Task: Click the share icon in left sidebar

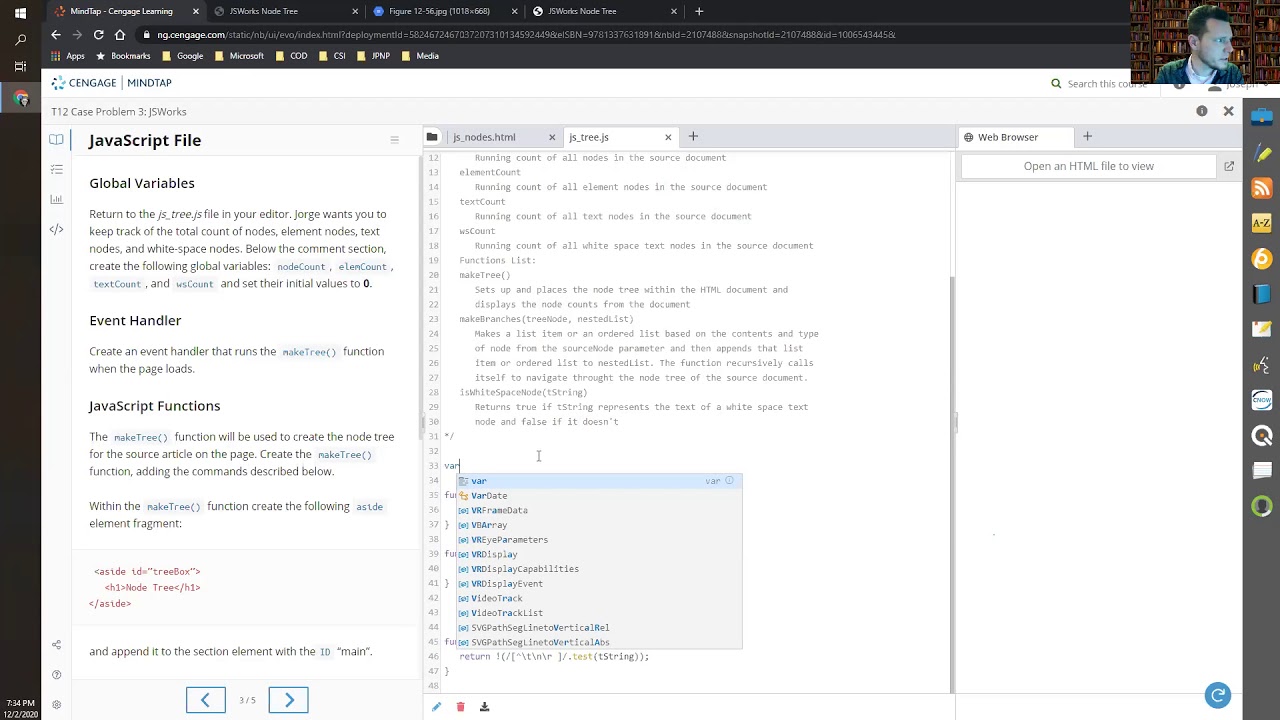Action: tap(56, 645)
